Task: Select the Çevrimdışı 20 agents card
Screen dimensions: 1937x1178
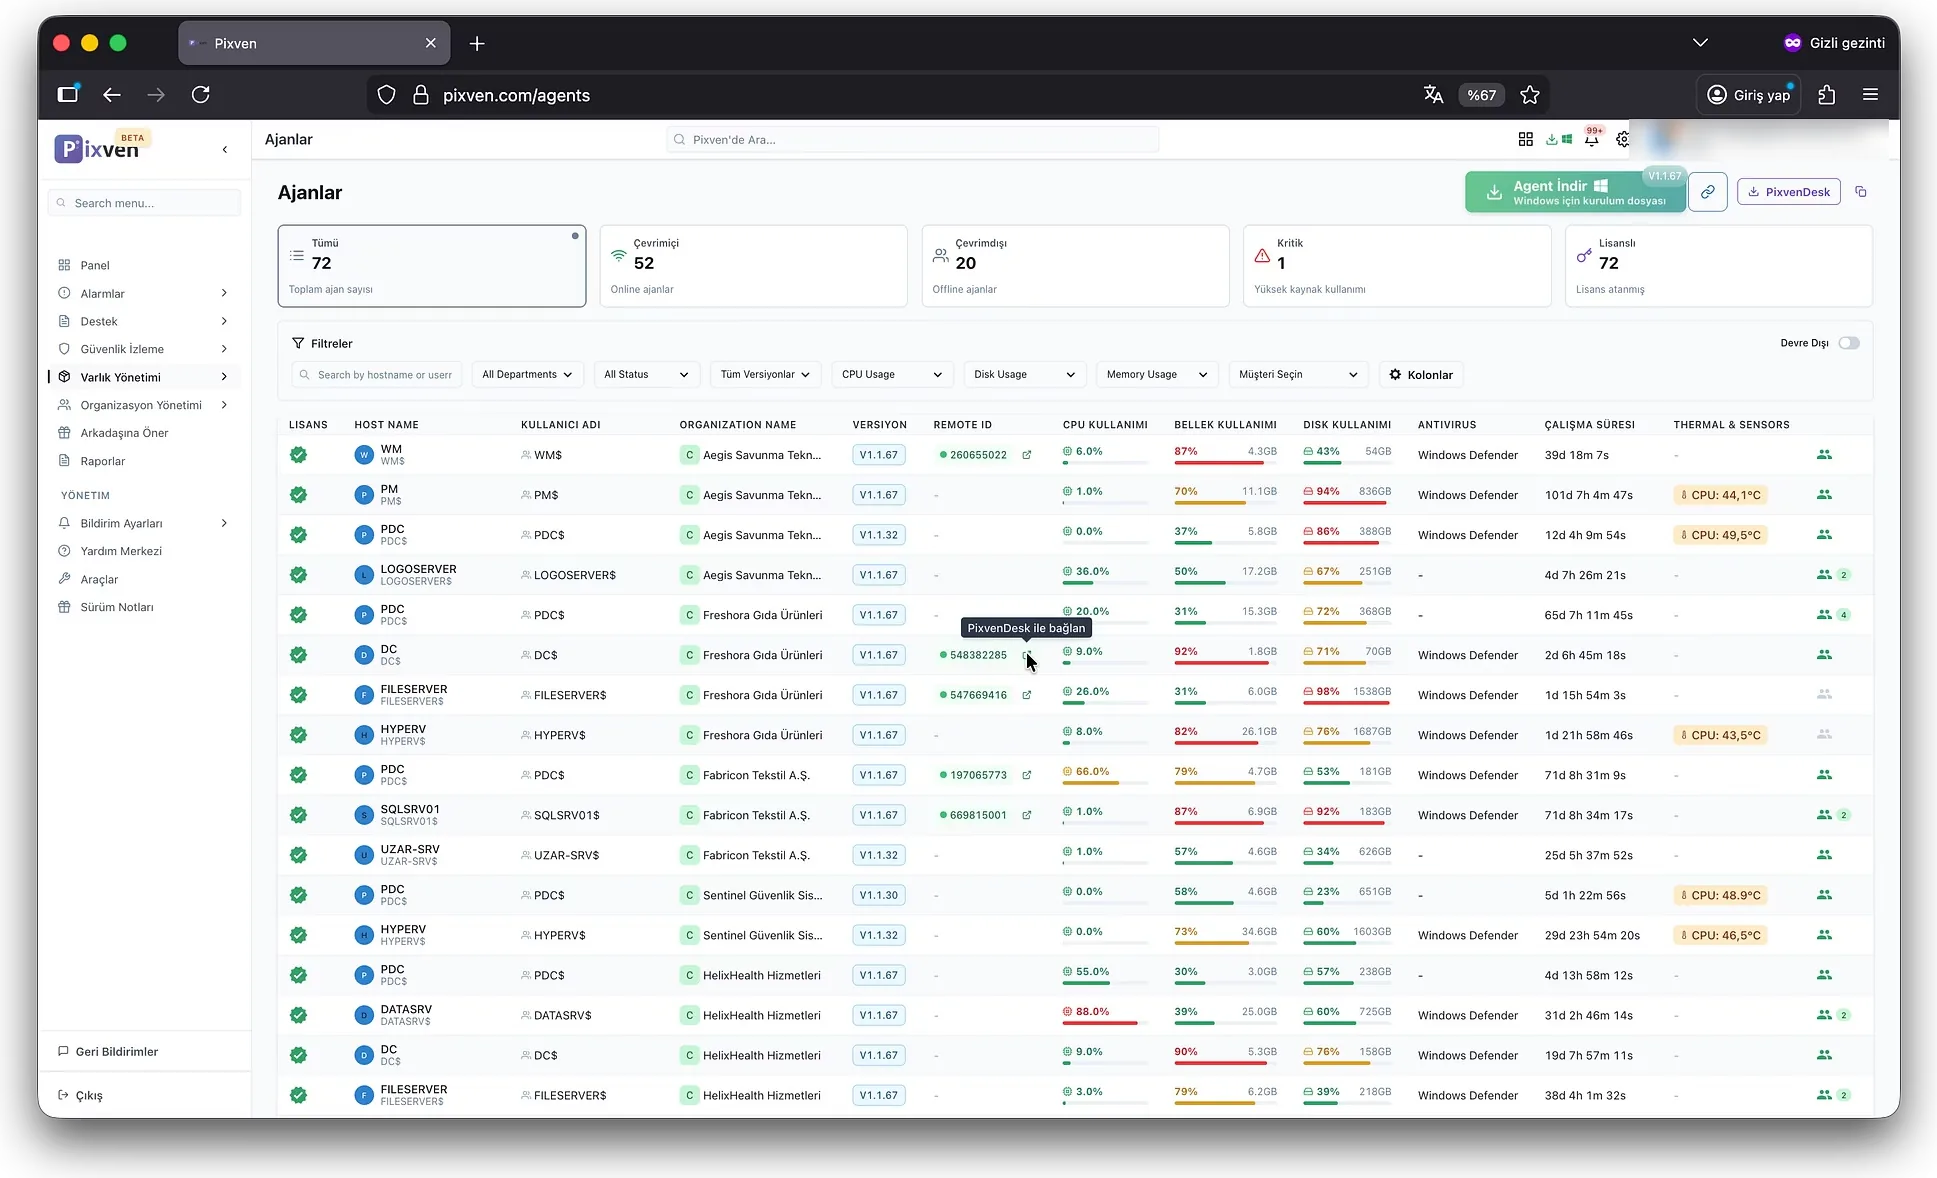Action: pyautogui.click(x=1075, y=266)
